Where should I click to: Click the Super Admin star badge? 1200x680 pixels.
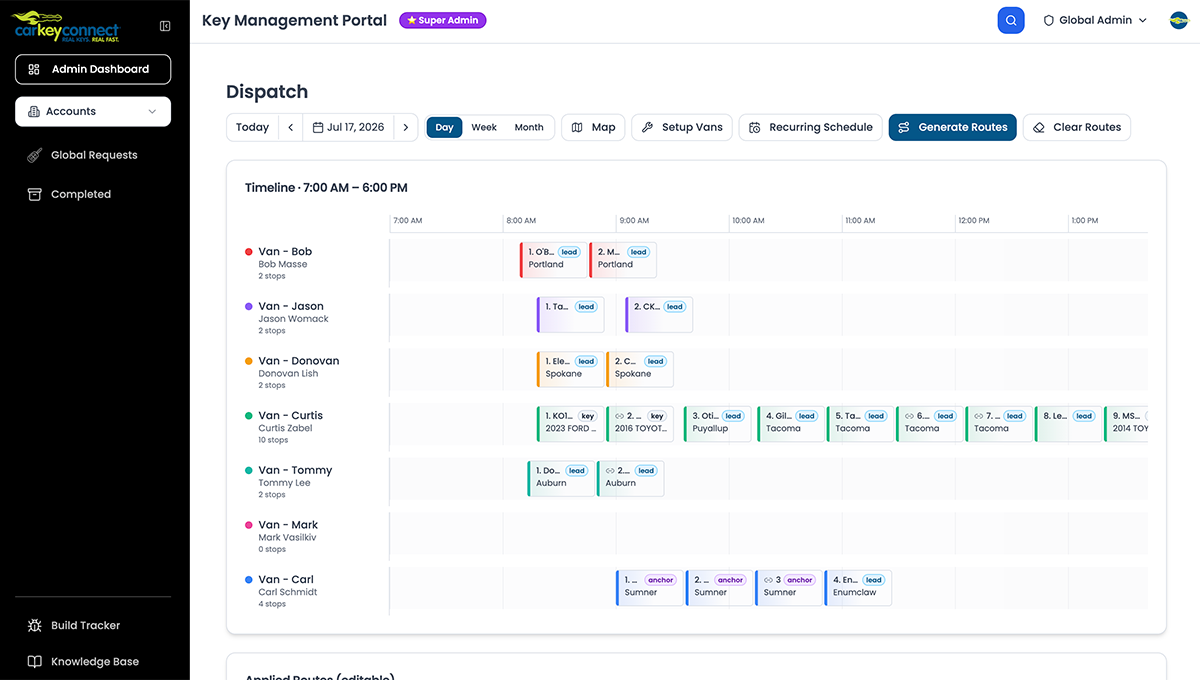tap(442, 20)
